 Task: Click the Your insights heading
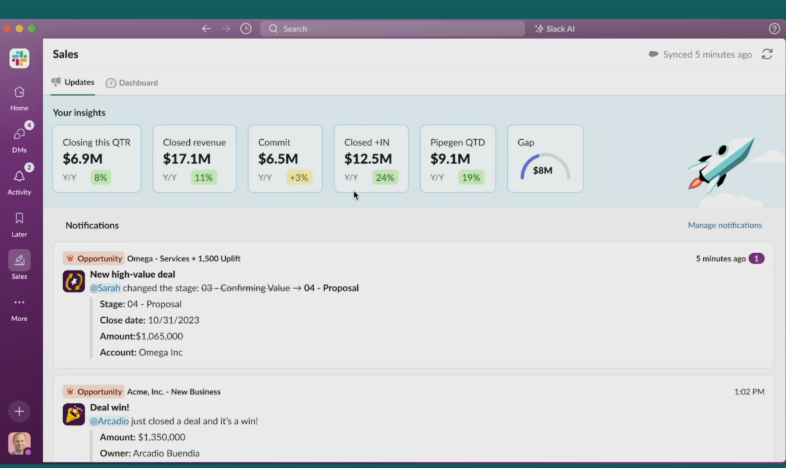pyautogui.click(x=79, y=113)
